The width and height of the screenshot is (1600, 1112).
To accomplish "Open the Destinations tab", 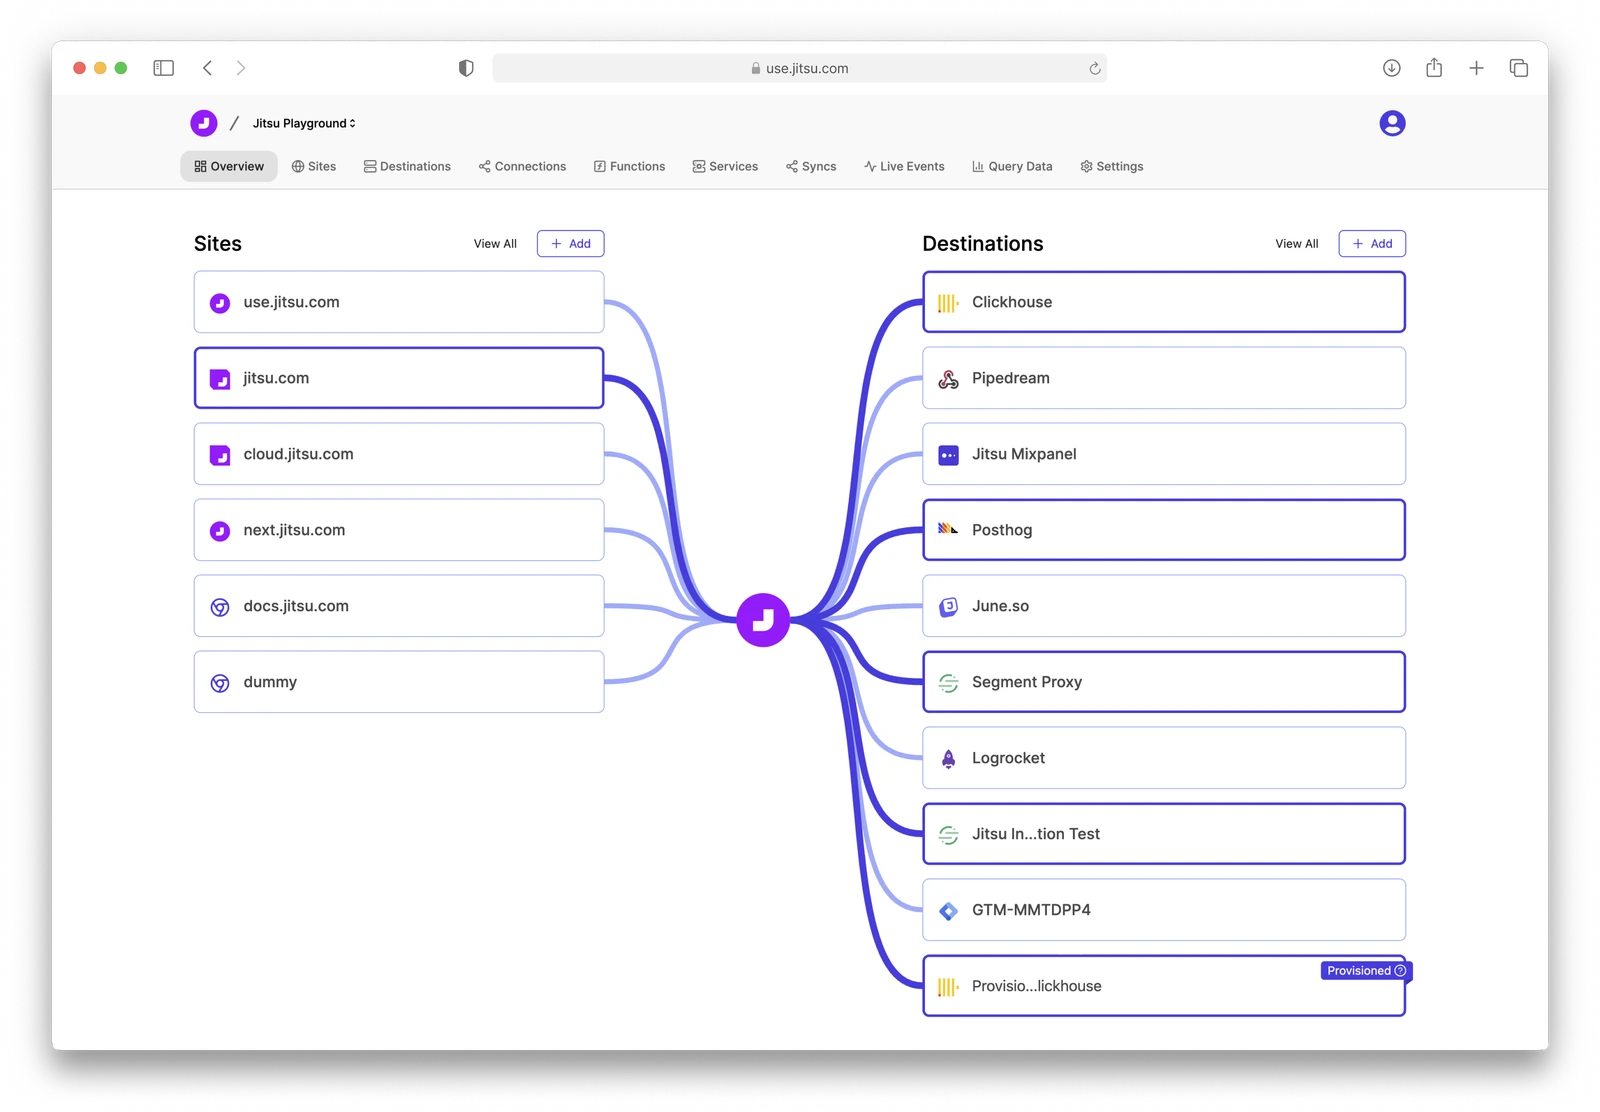I will tap(407, 166).
